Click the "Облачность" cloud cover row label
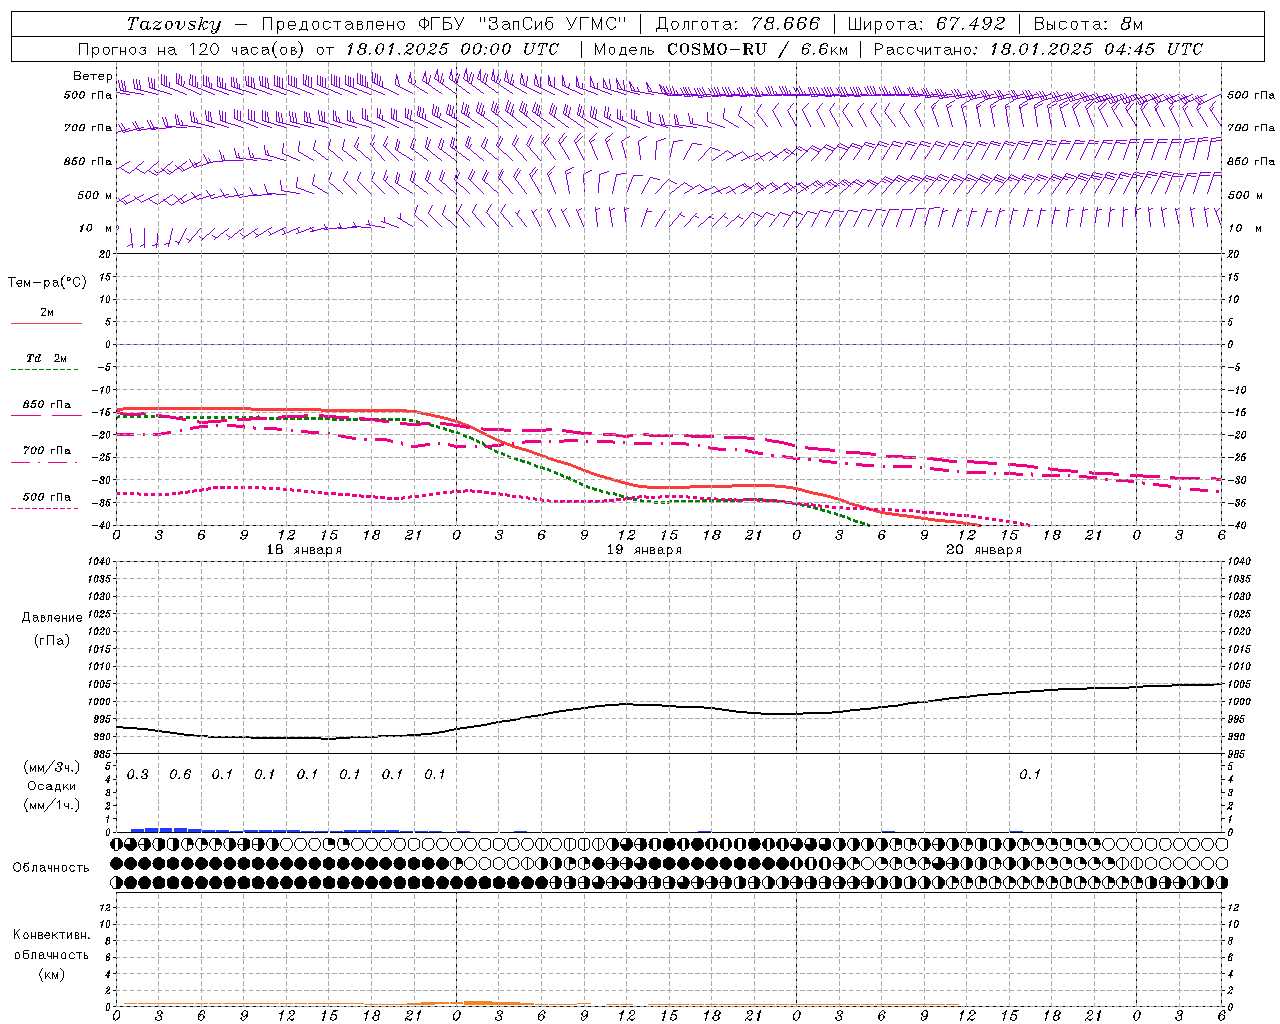Viewport: 1280px width, 1024px height. pos(51,868)
